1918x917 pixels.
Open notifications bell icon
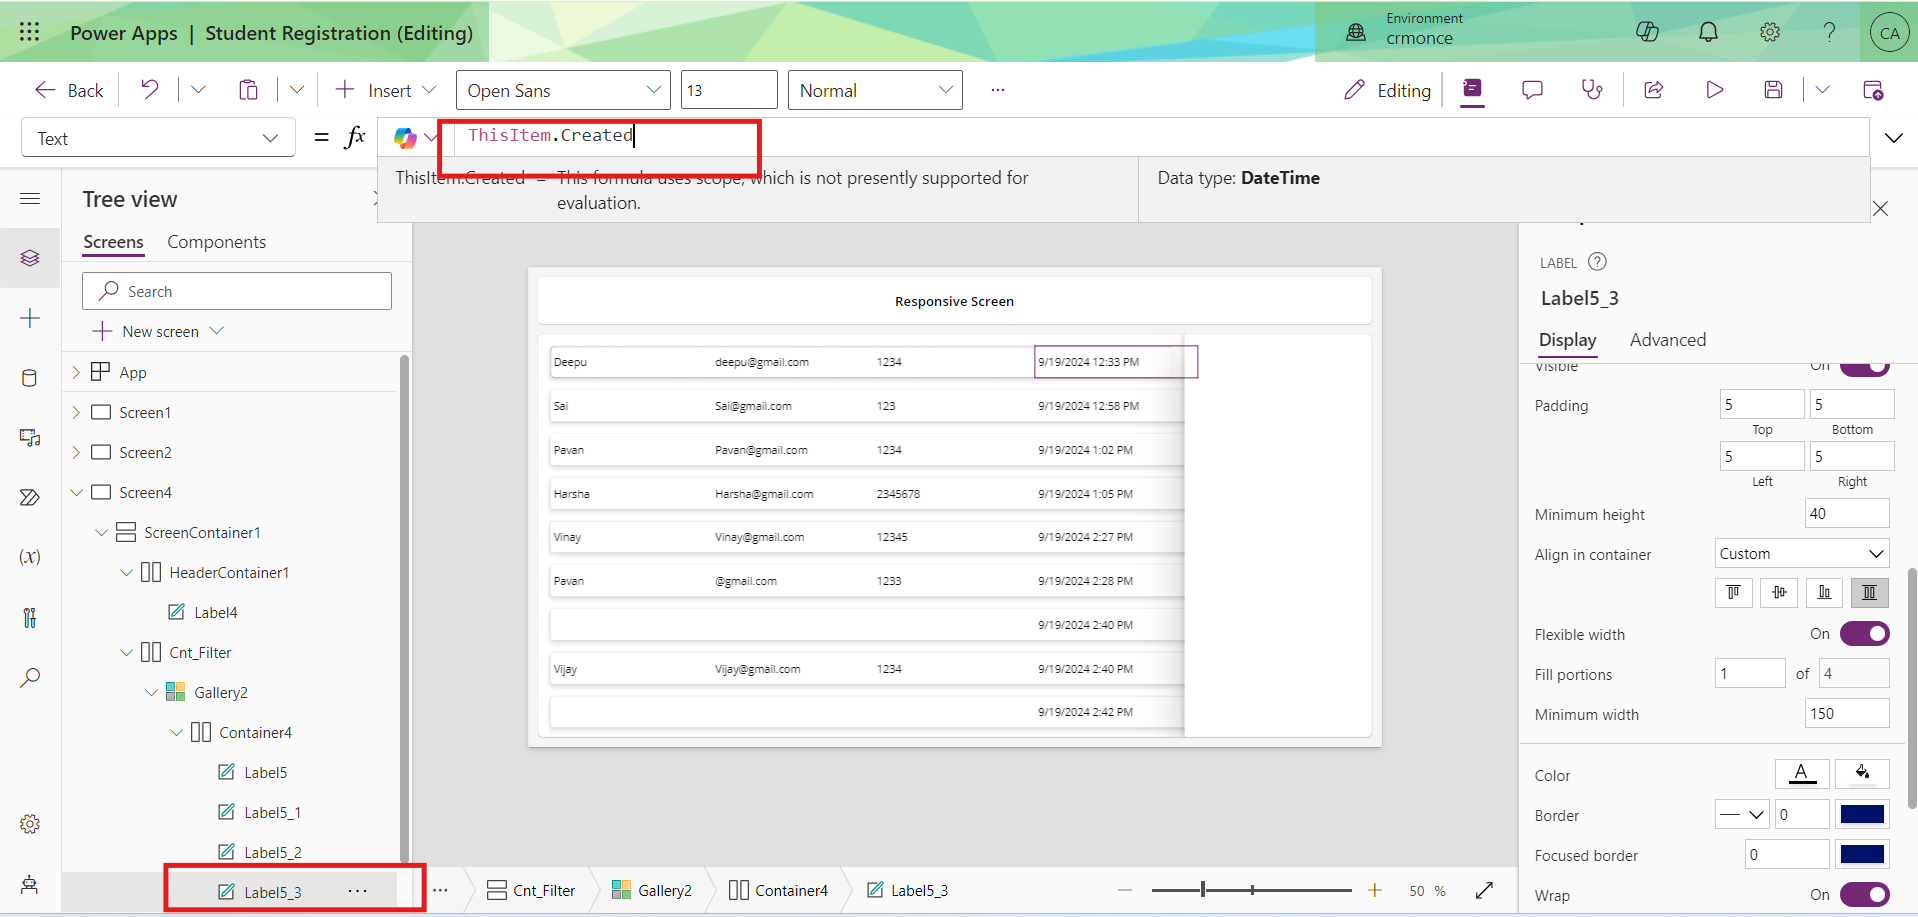click(x=1708, y=32)
